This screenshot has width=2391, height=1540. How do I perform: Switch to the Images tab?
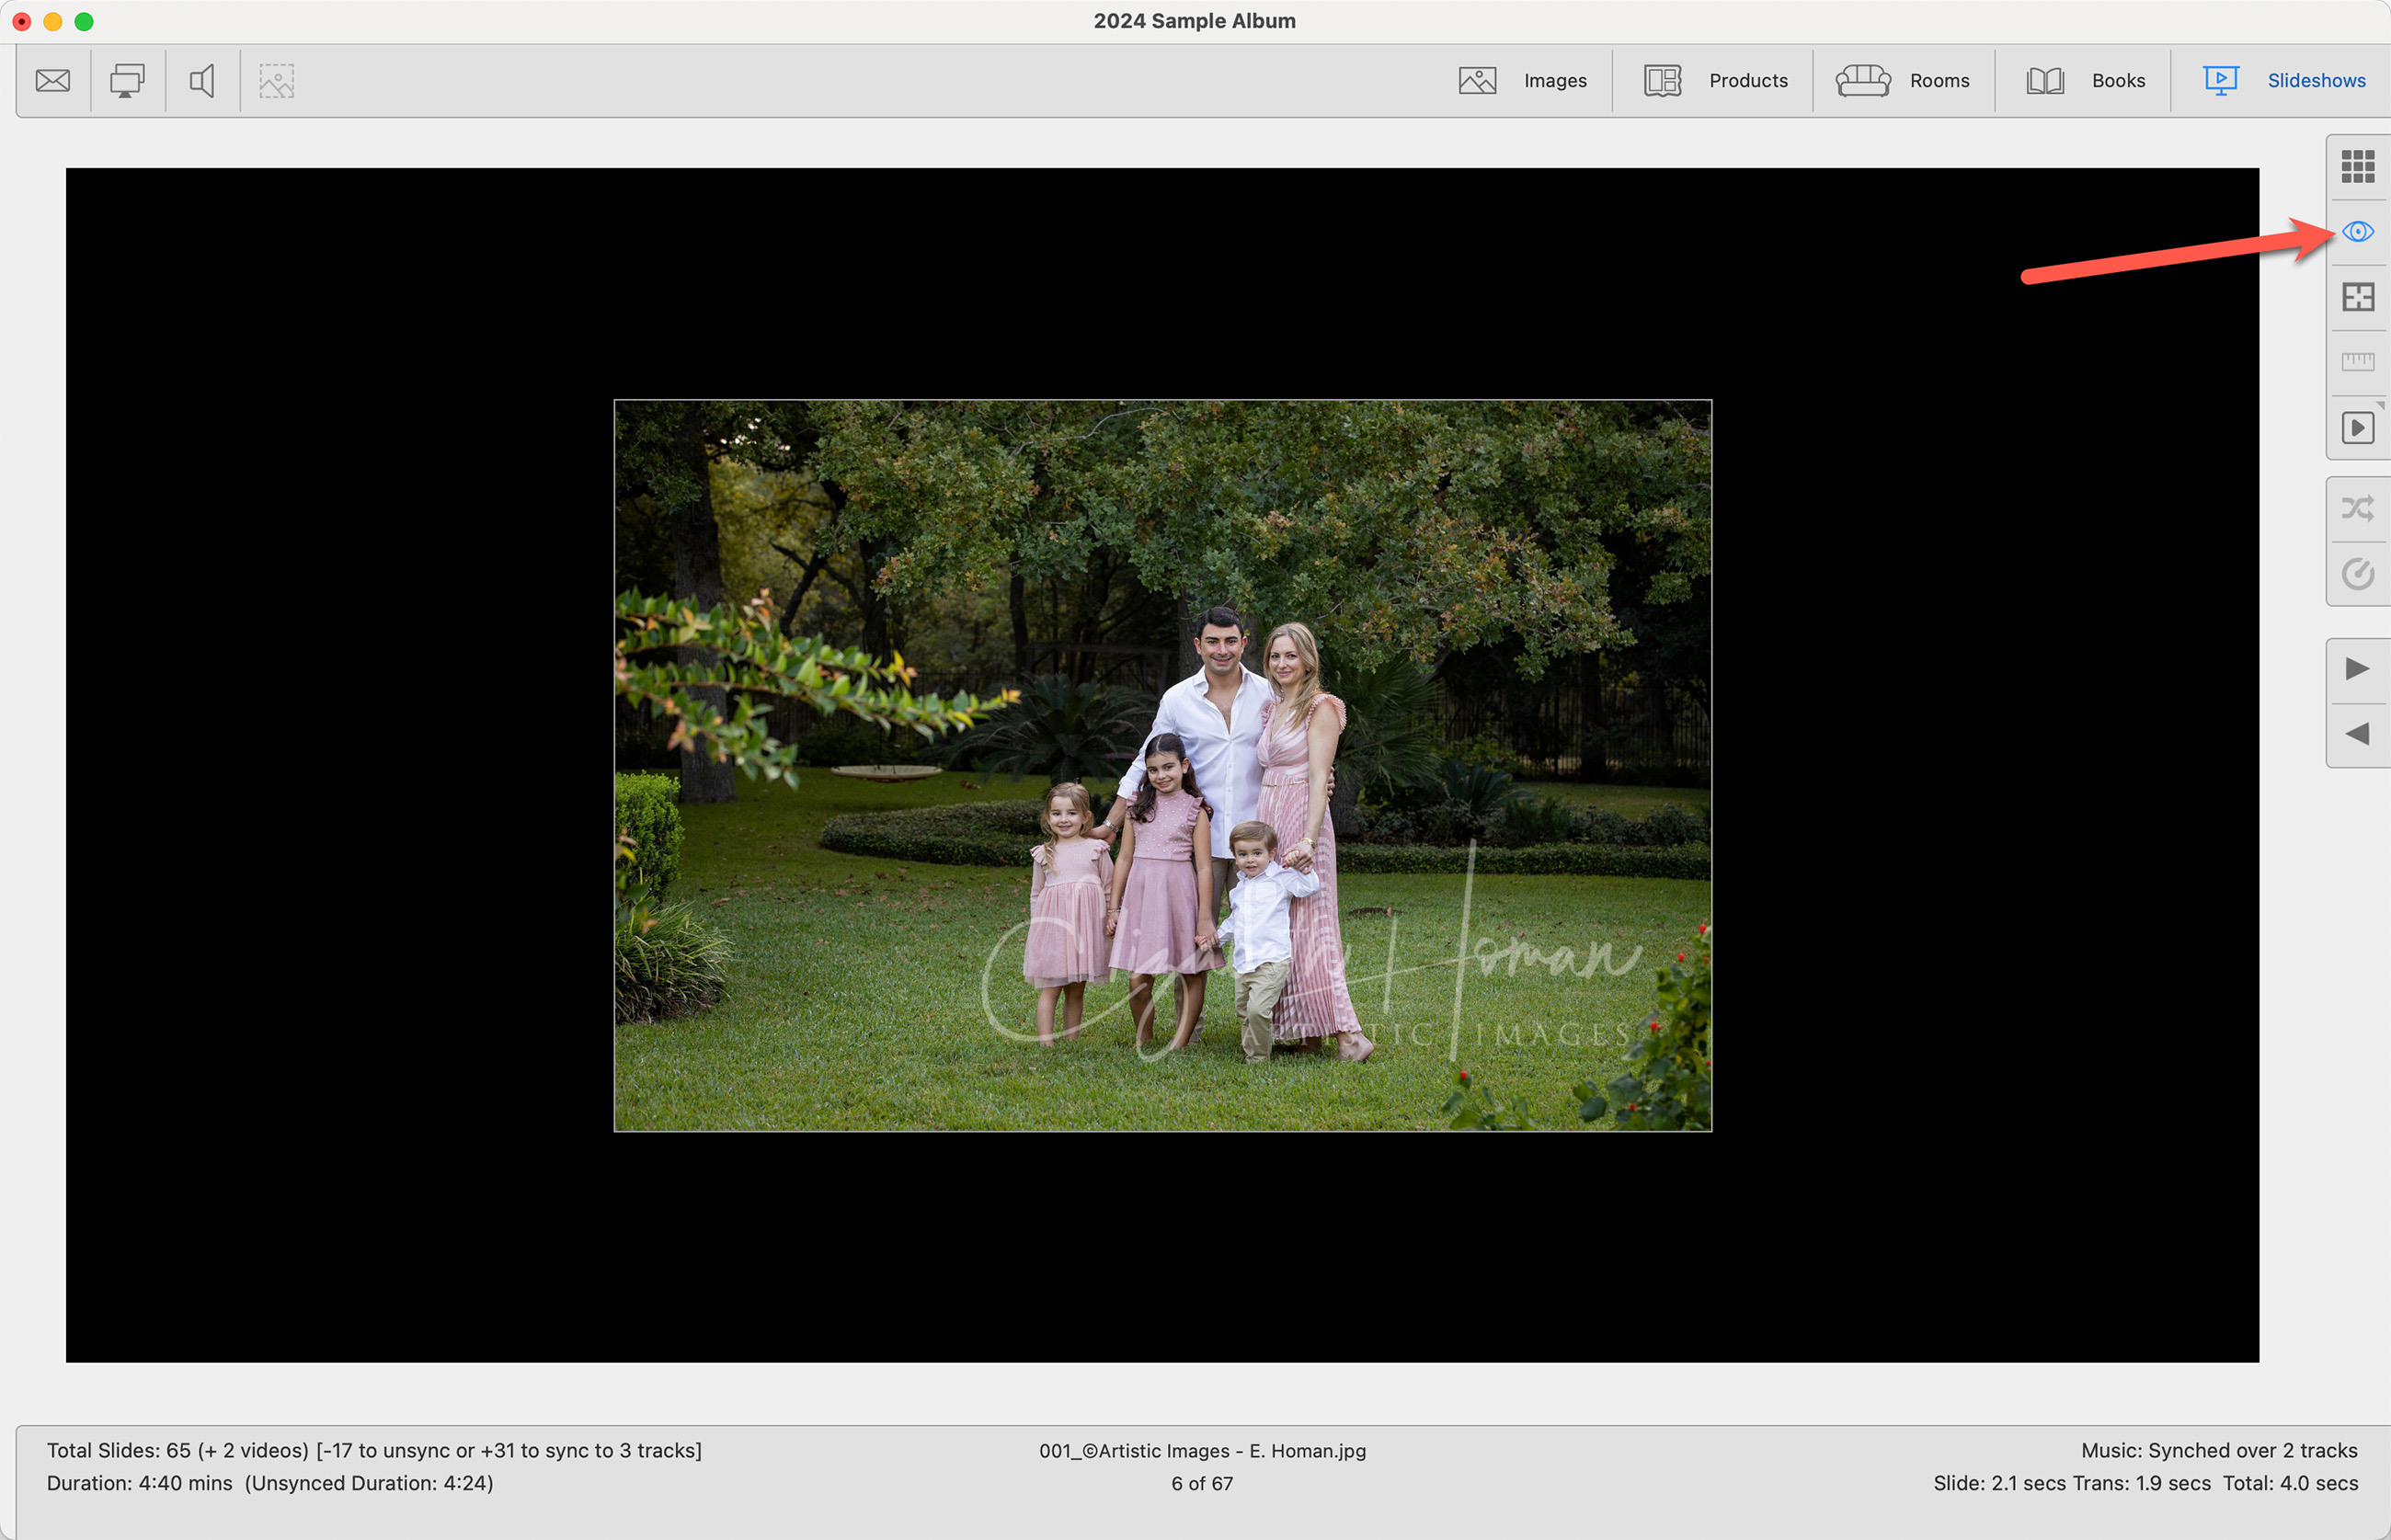(1523, 80)
